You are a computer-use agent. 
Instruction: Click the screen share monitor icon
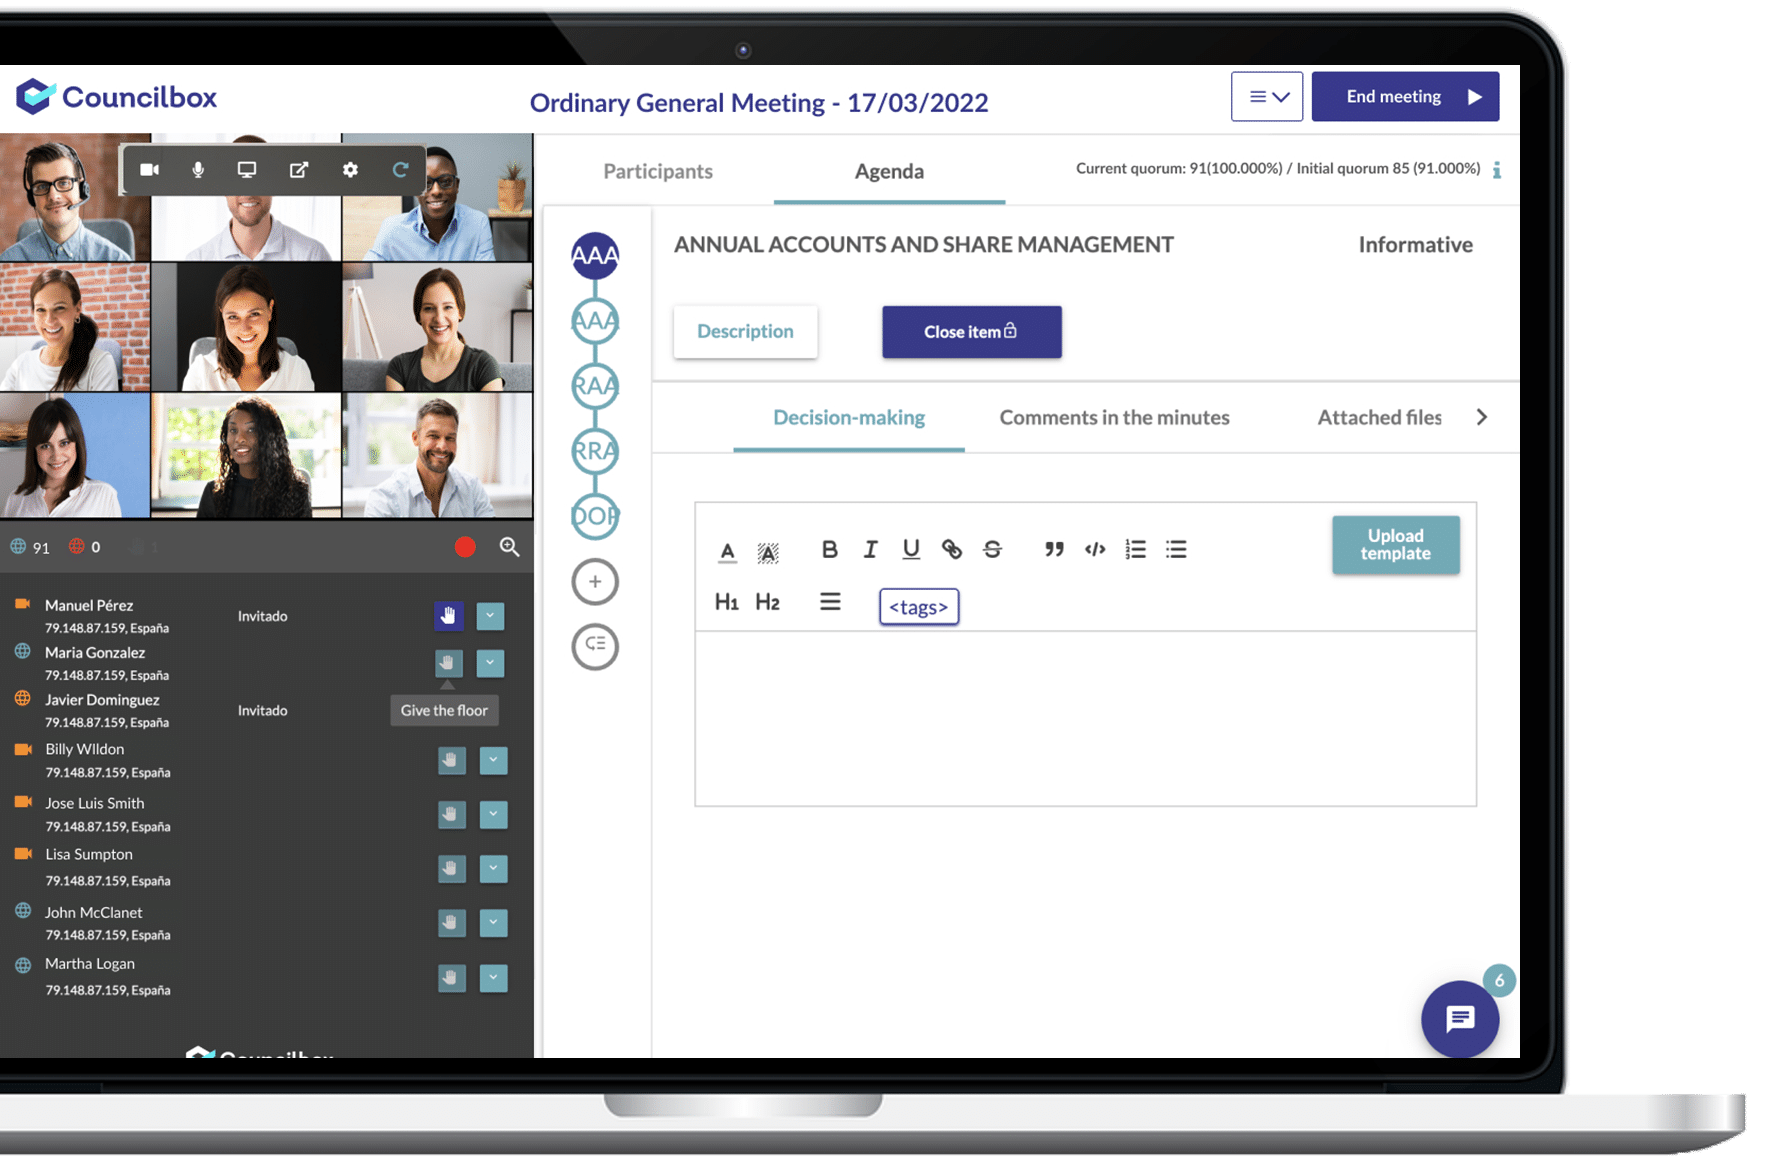[247, 170]
